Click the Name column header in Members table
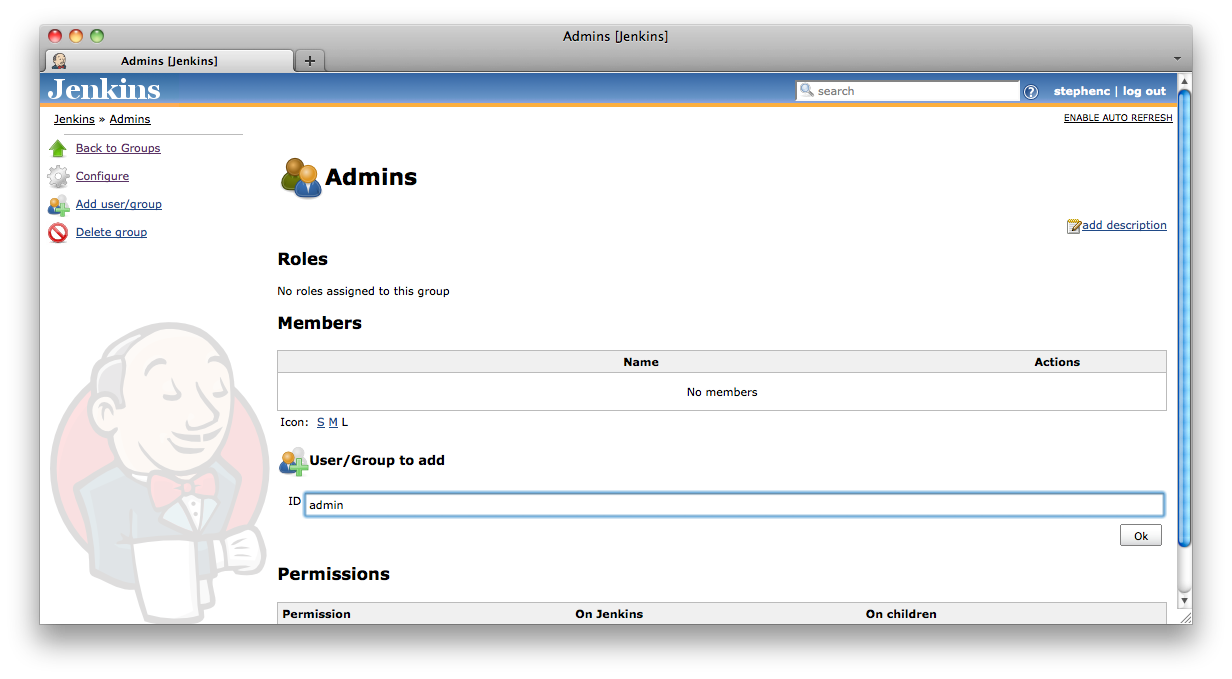This screenshot has width=1232, height=679. (641, 362)
